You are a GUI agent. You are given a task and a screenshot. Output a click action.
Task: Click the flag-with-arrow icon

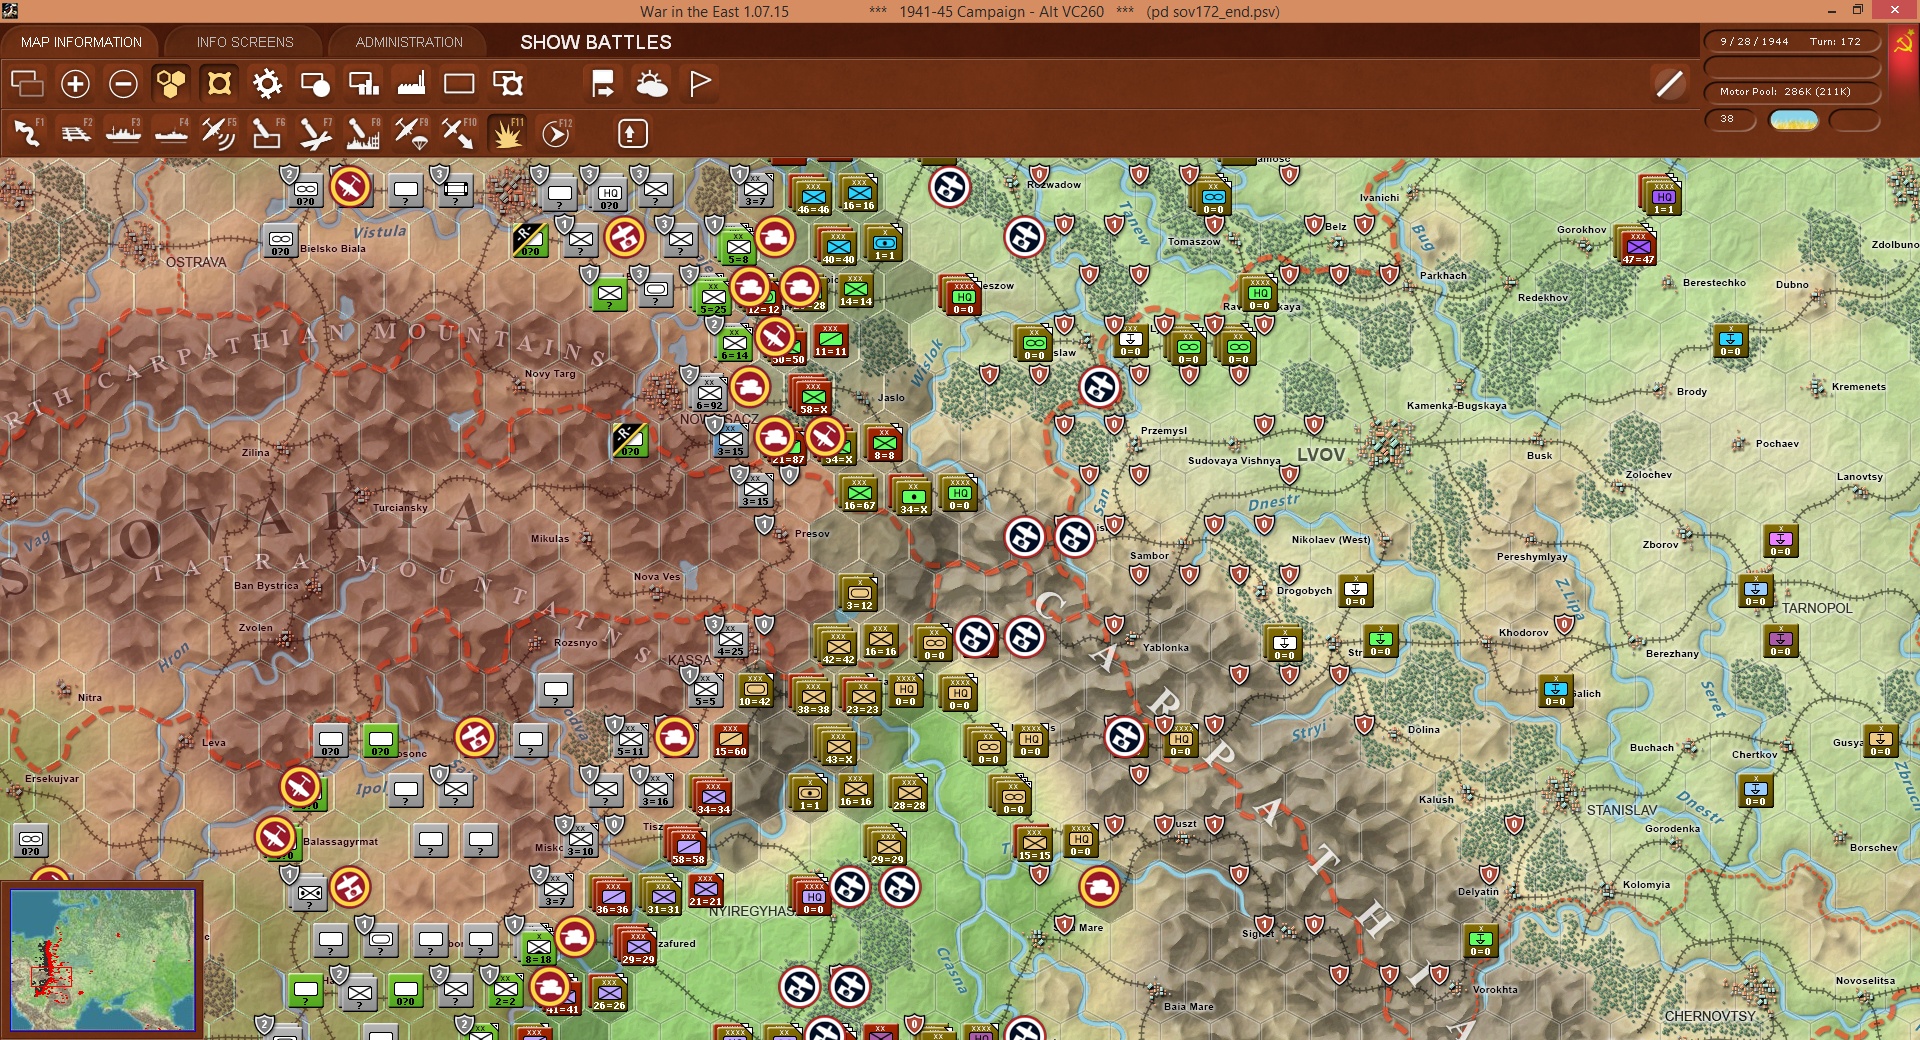(603, 84)
